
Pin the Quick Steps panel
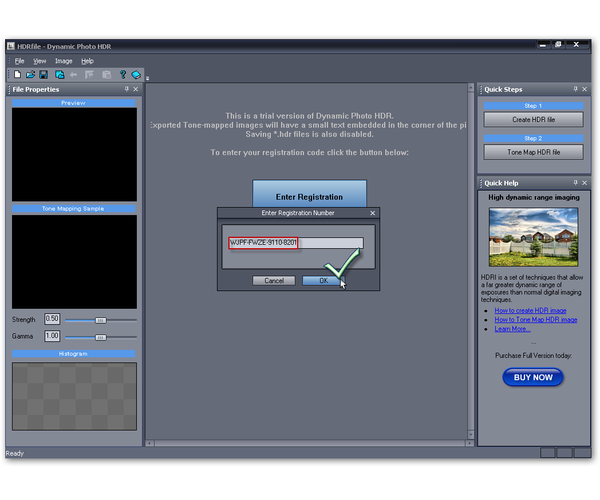pyautogui.click(x=576, y=89)
